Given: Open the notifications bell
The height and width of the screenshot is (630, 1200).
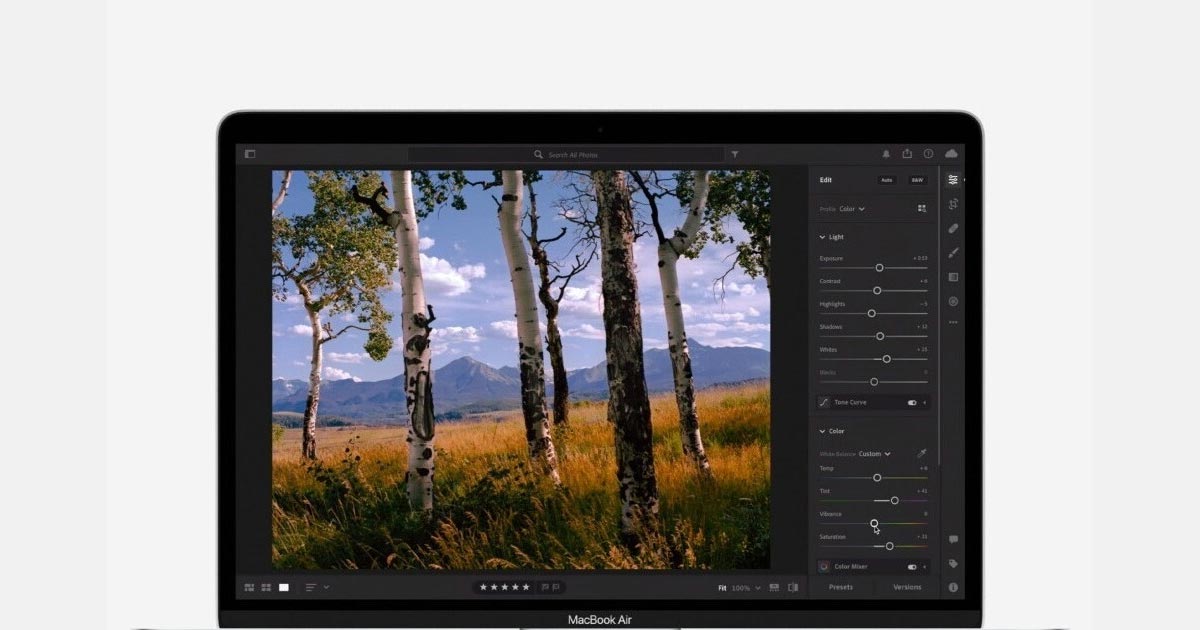Looking at the screenshot, I should coord(886,154).
